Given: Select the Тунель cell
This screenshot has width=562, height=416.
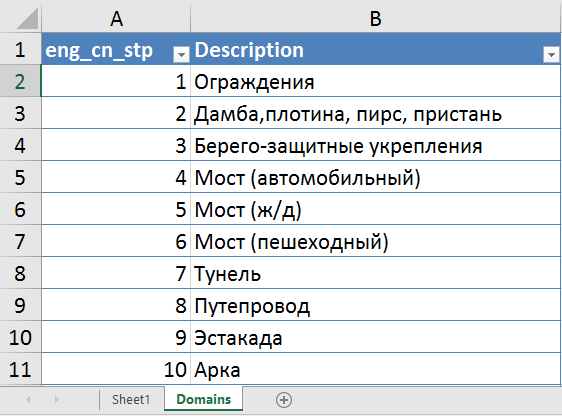Looking at the screenshot, I should coord(375,273).
